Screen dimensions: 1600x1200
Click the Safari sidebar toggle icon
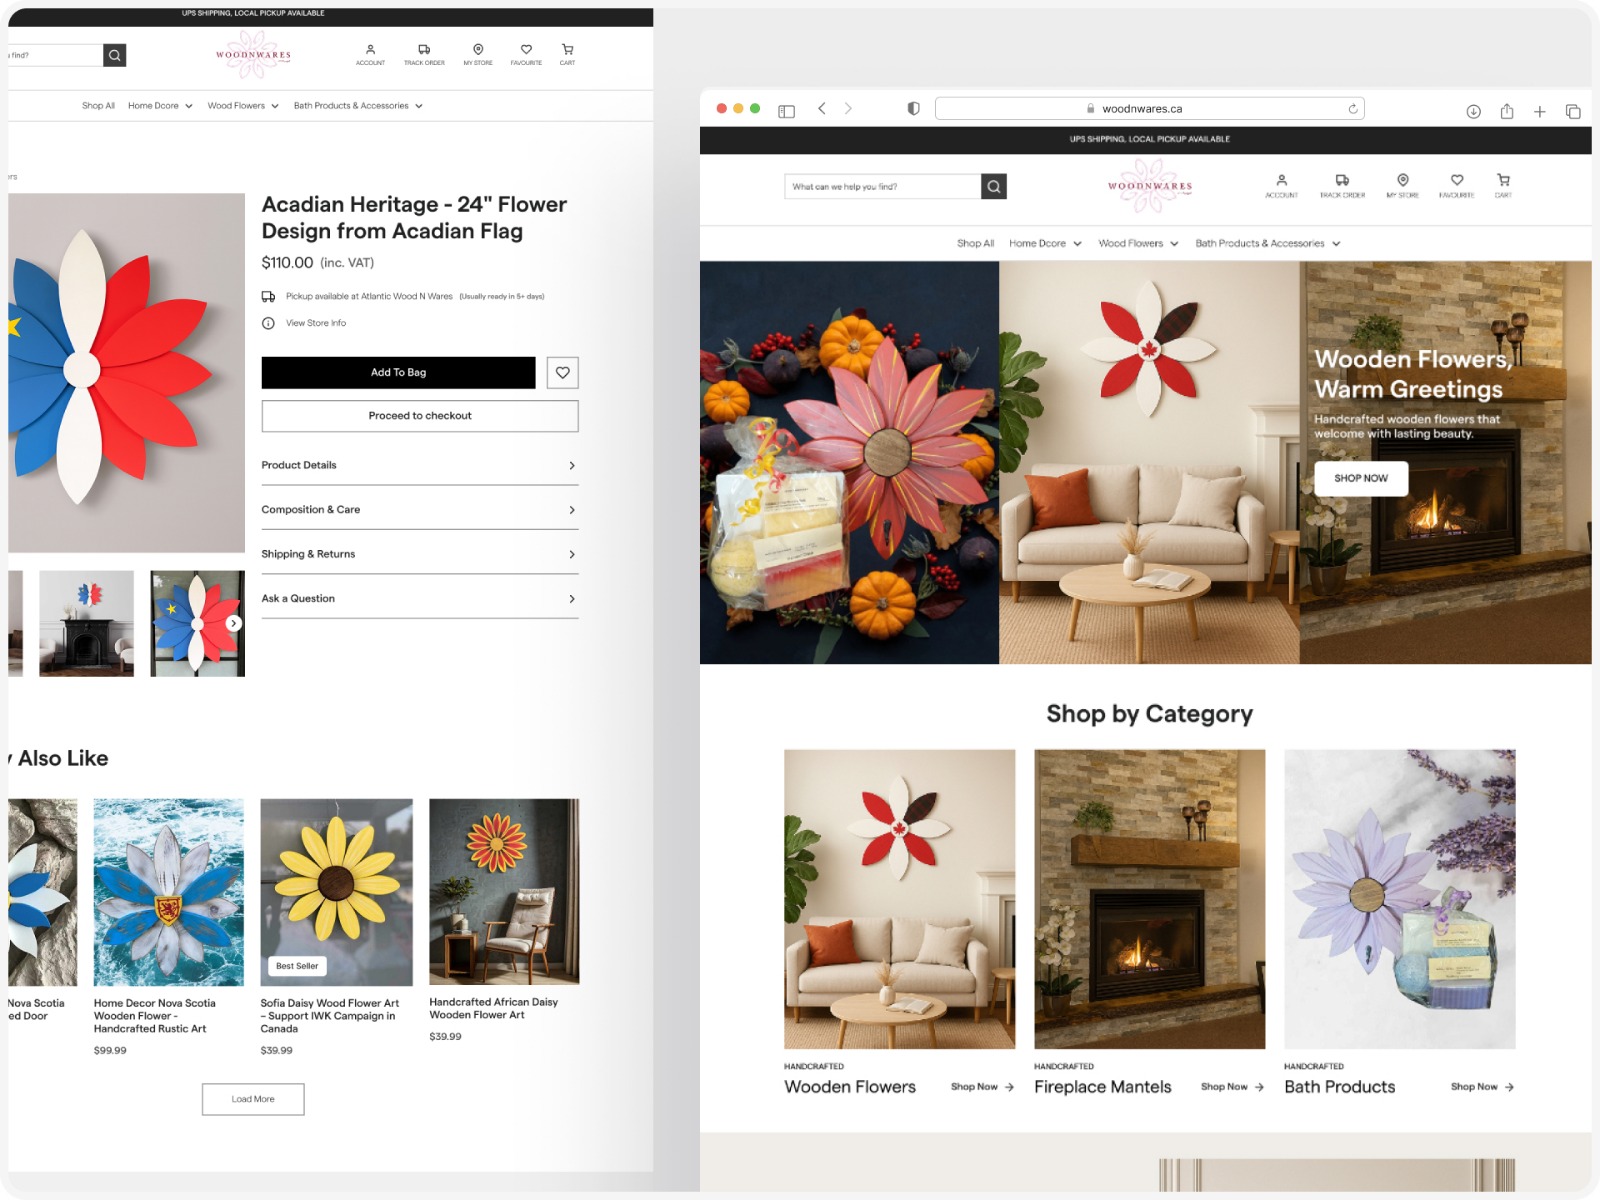click(786, 111)
